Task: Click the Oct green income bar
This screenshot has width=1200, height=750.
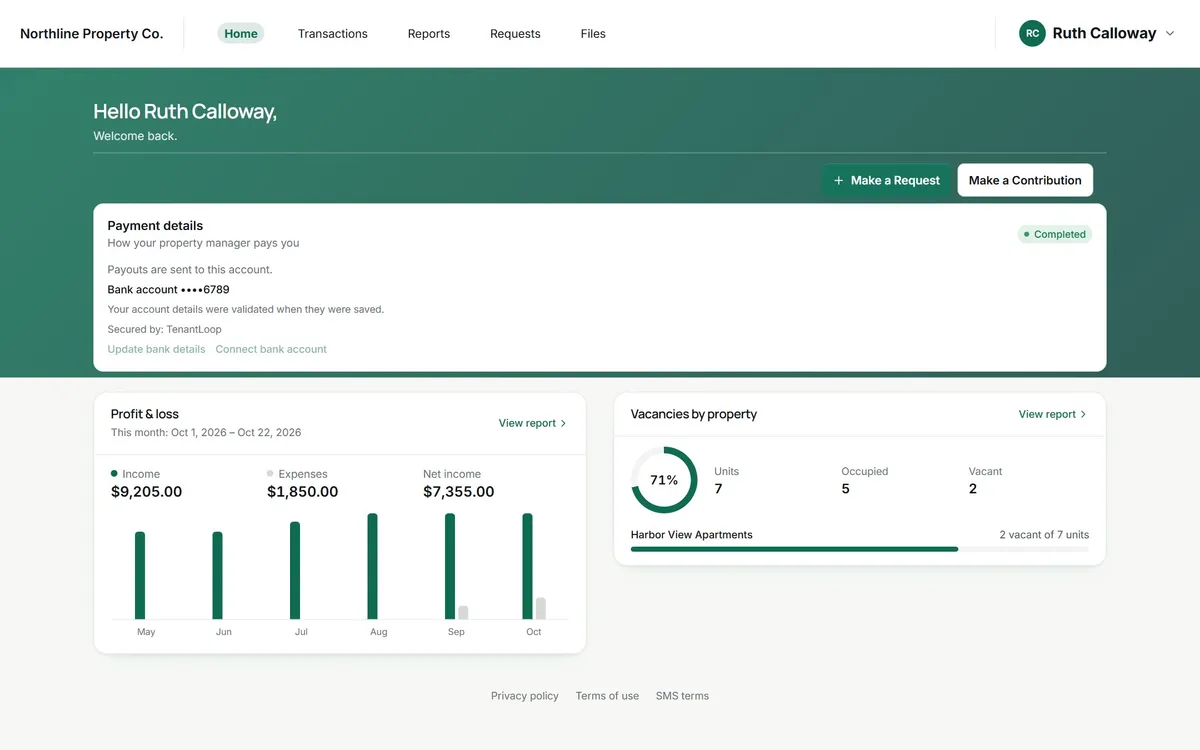Action: (x=527, y=567)
